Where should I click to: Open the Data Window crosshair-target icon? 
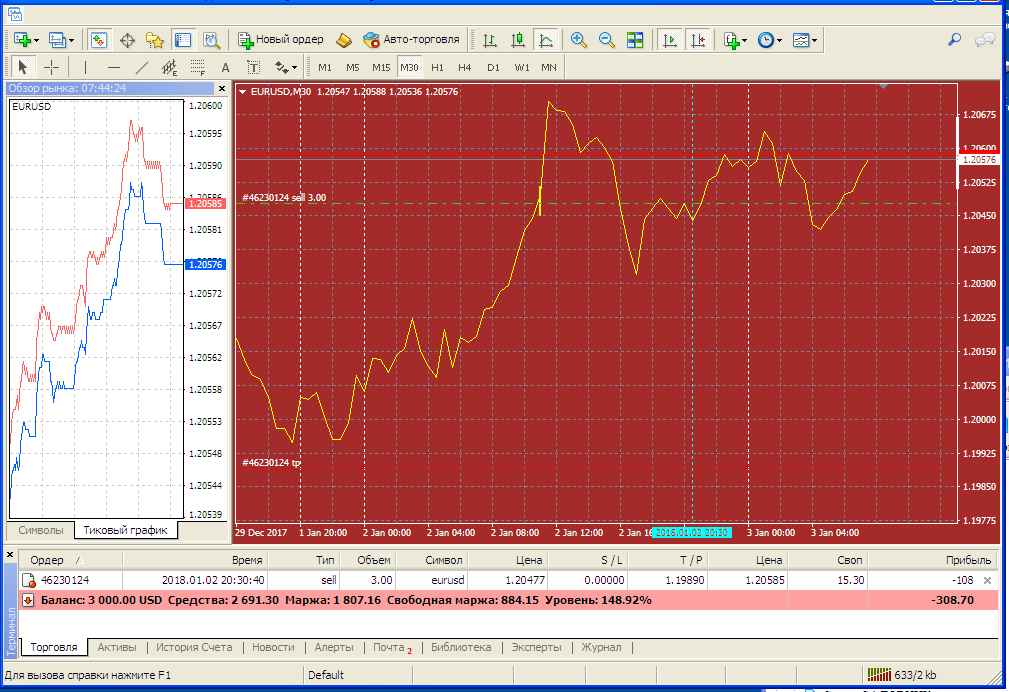[127, 40]
